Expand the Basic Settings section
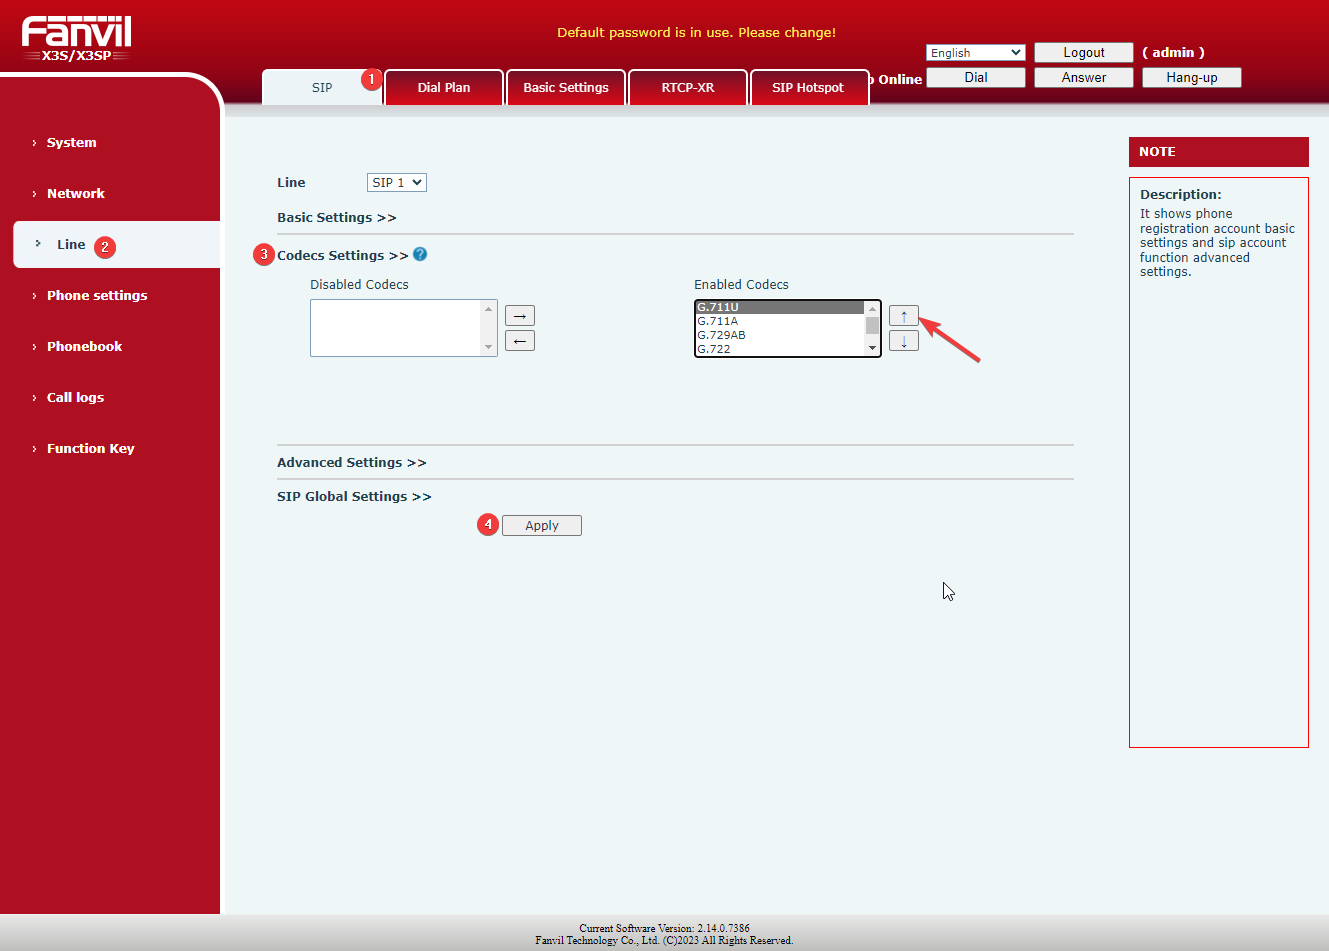The image size is (1329, 951). (x=336, y=217)
